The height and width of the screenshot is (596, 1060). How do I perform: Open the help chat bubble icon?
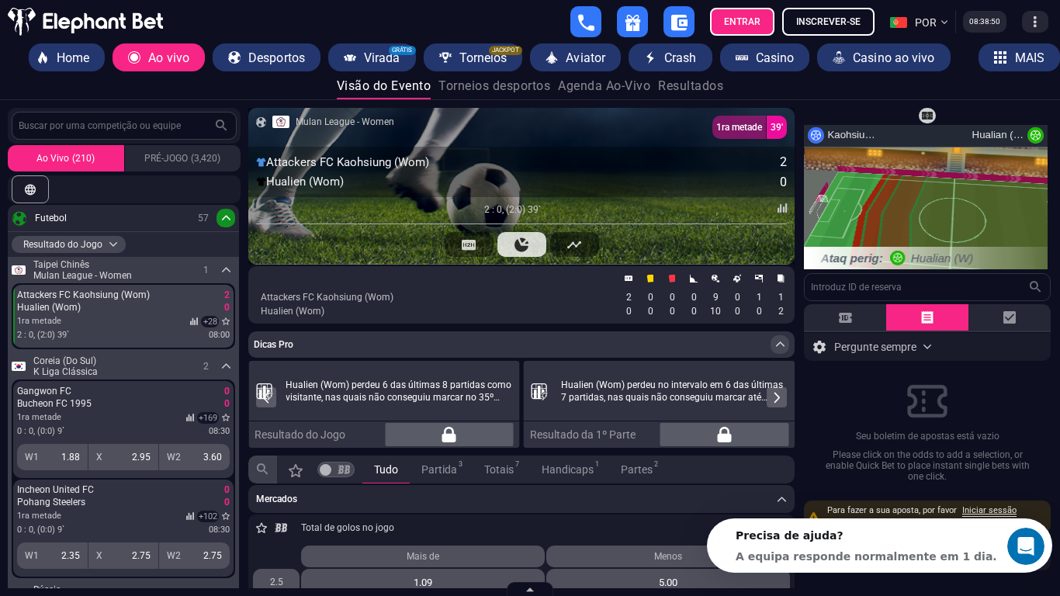[x=1026, y=545]
